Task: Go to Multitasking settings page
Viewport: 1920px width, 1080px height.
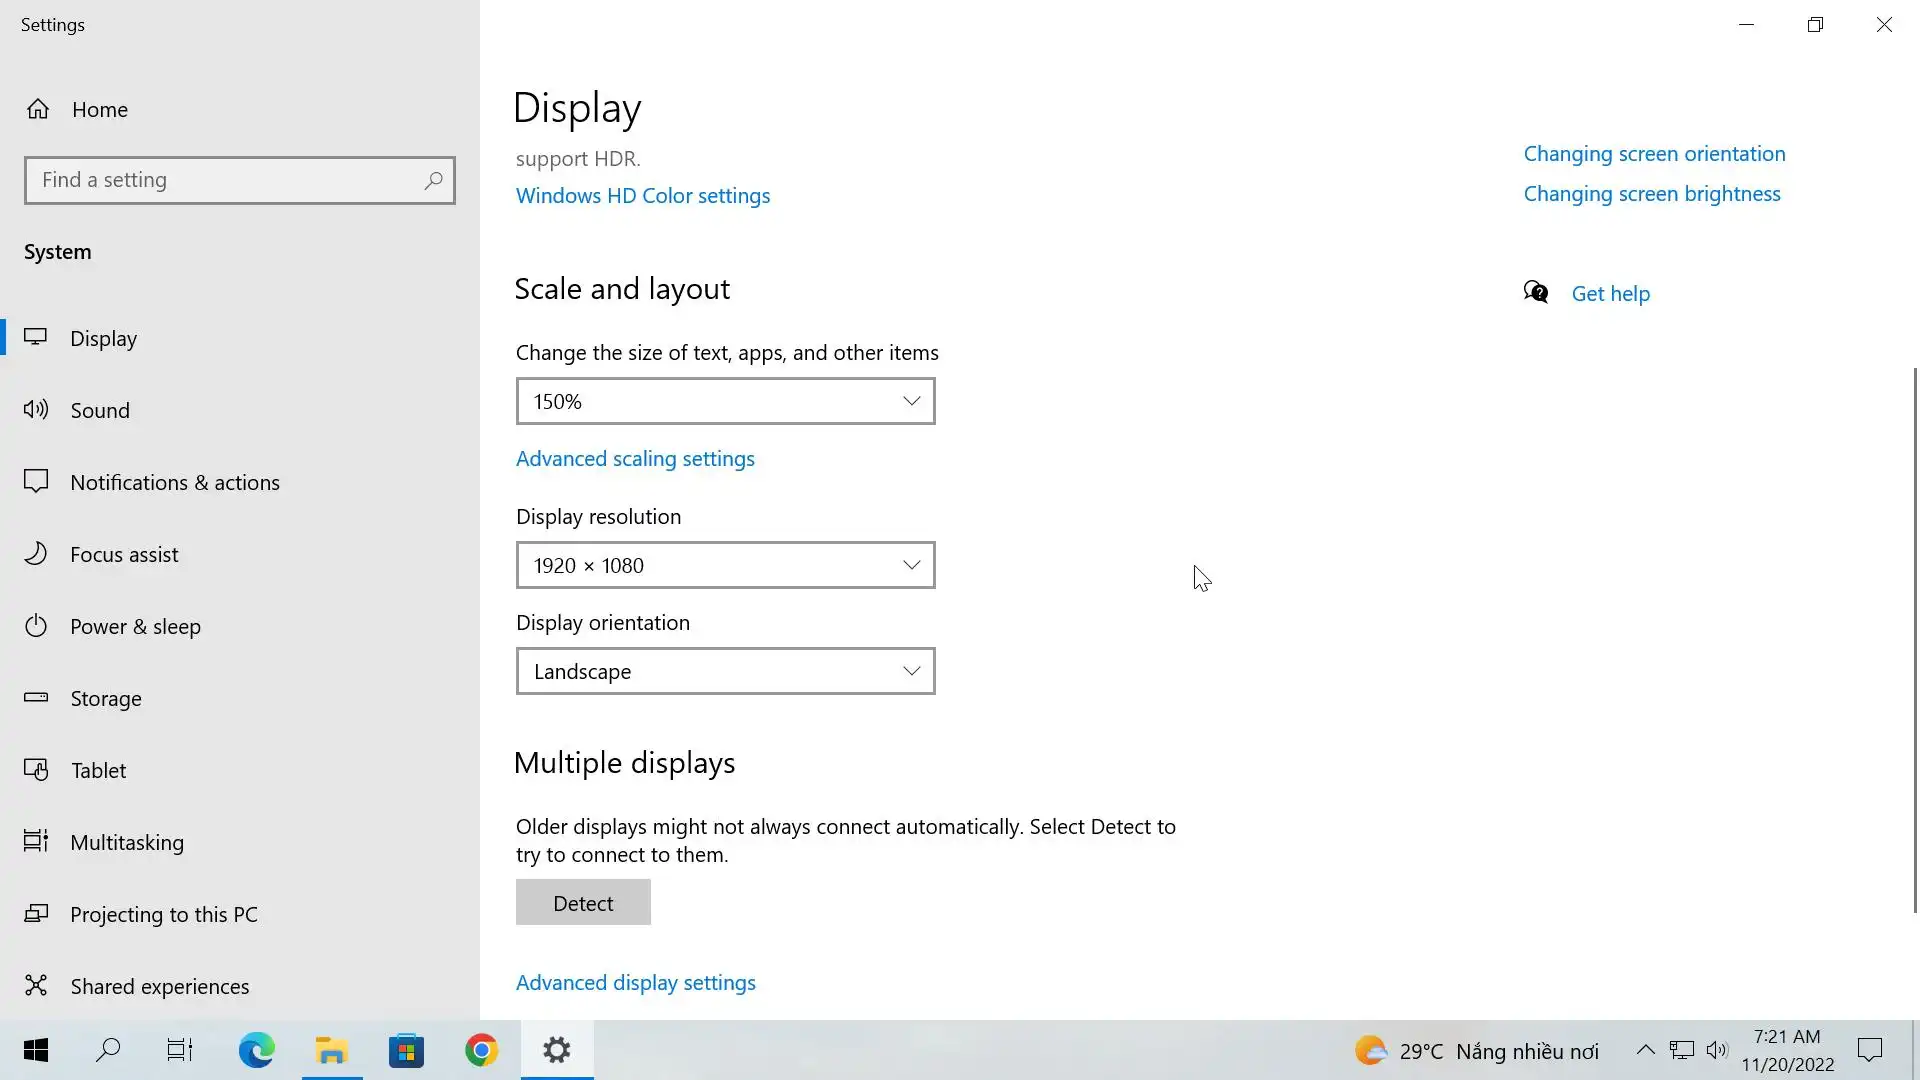Action: click(127, 842)
